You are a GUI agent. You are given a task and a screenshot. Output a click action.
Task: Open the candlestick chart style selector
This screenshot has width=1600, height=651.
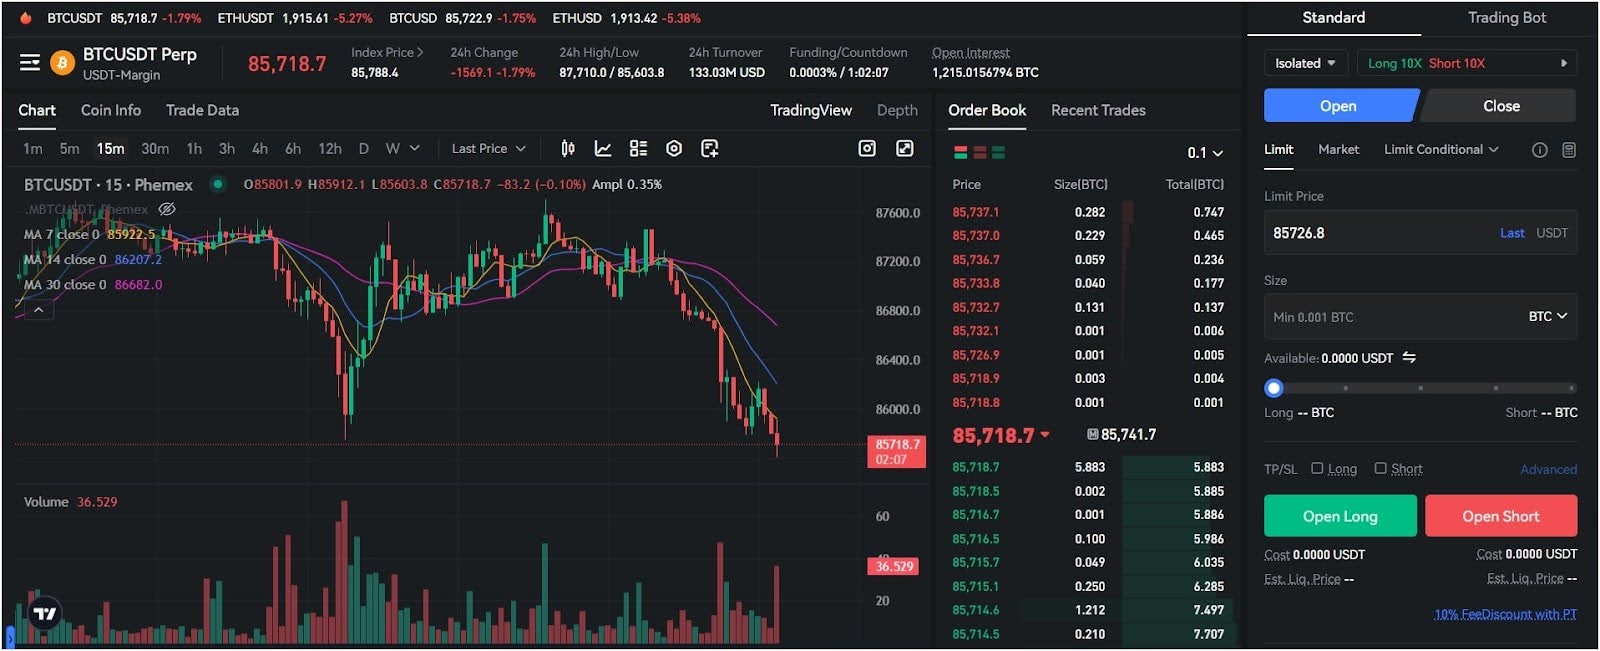pos(568,148)
